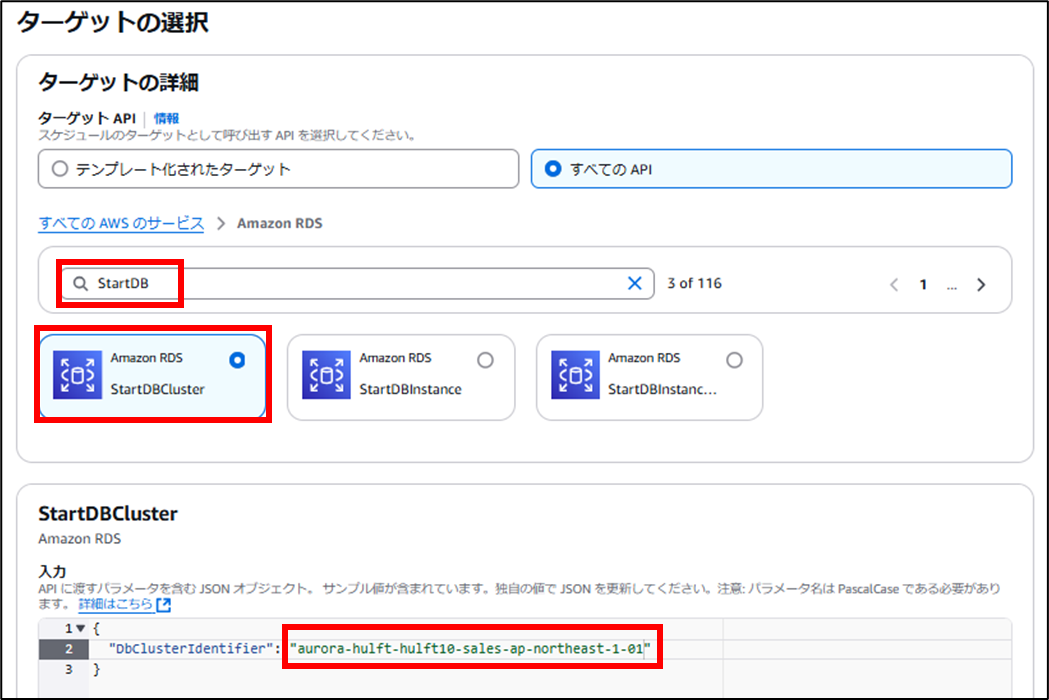Viewport: 1049px width, 700px height.
Task: Click the StartDBInstance card label
Action: (x=410, y=389)
